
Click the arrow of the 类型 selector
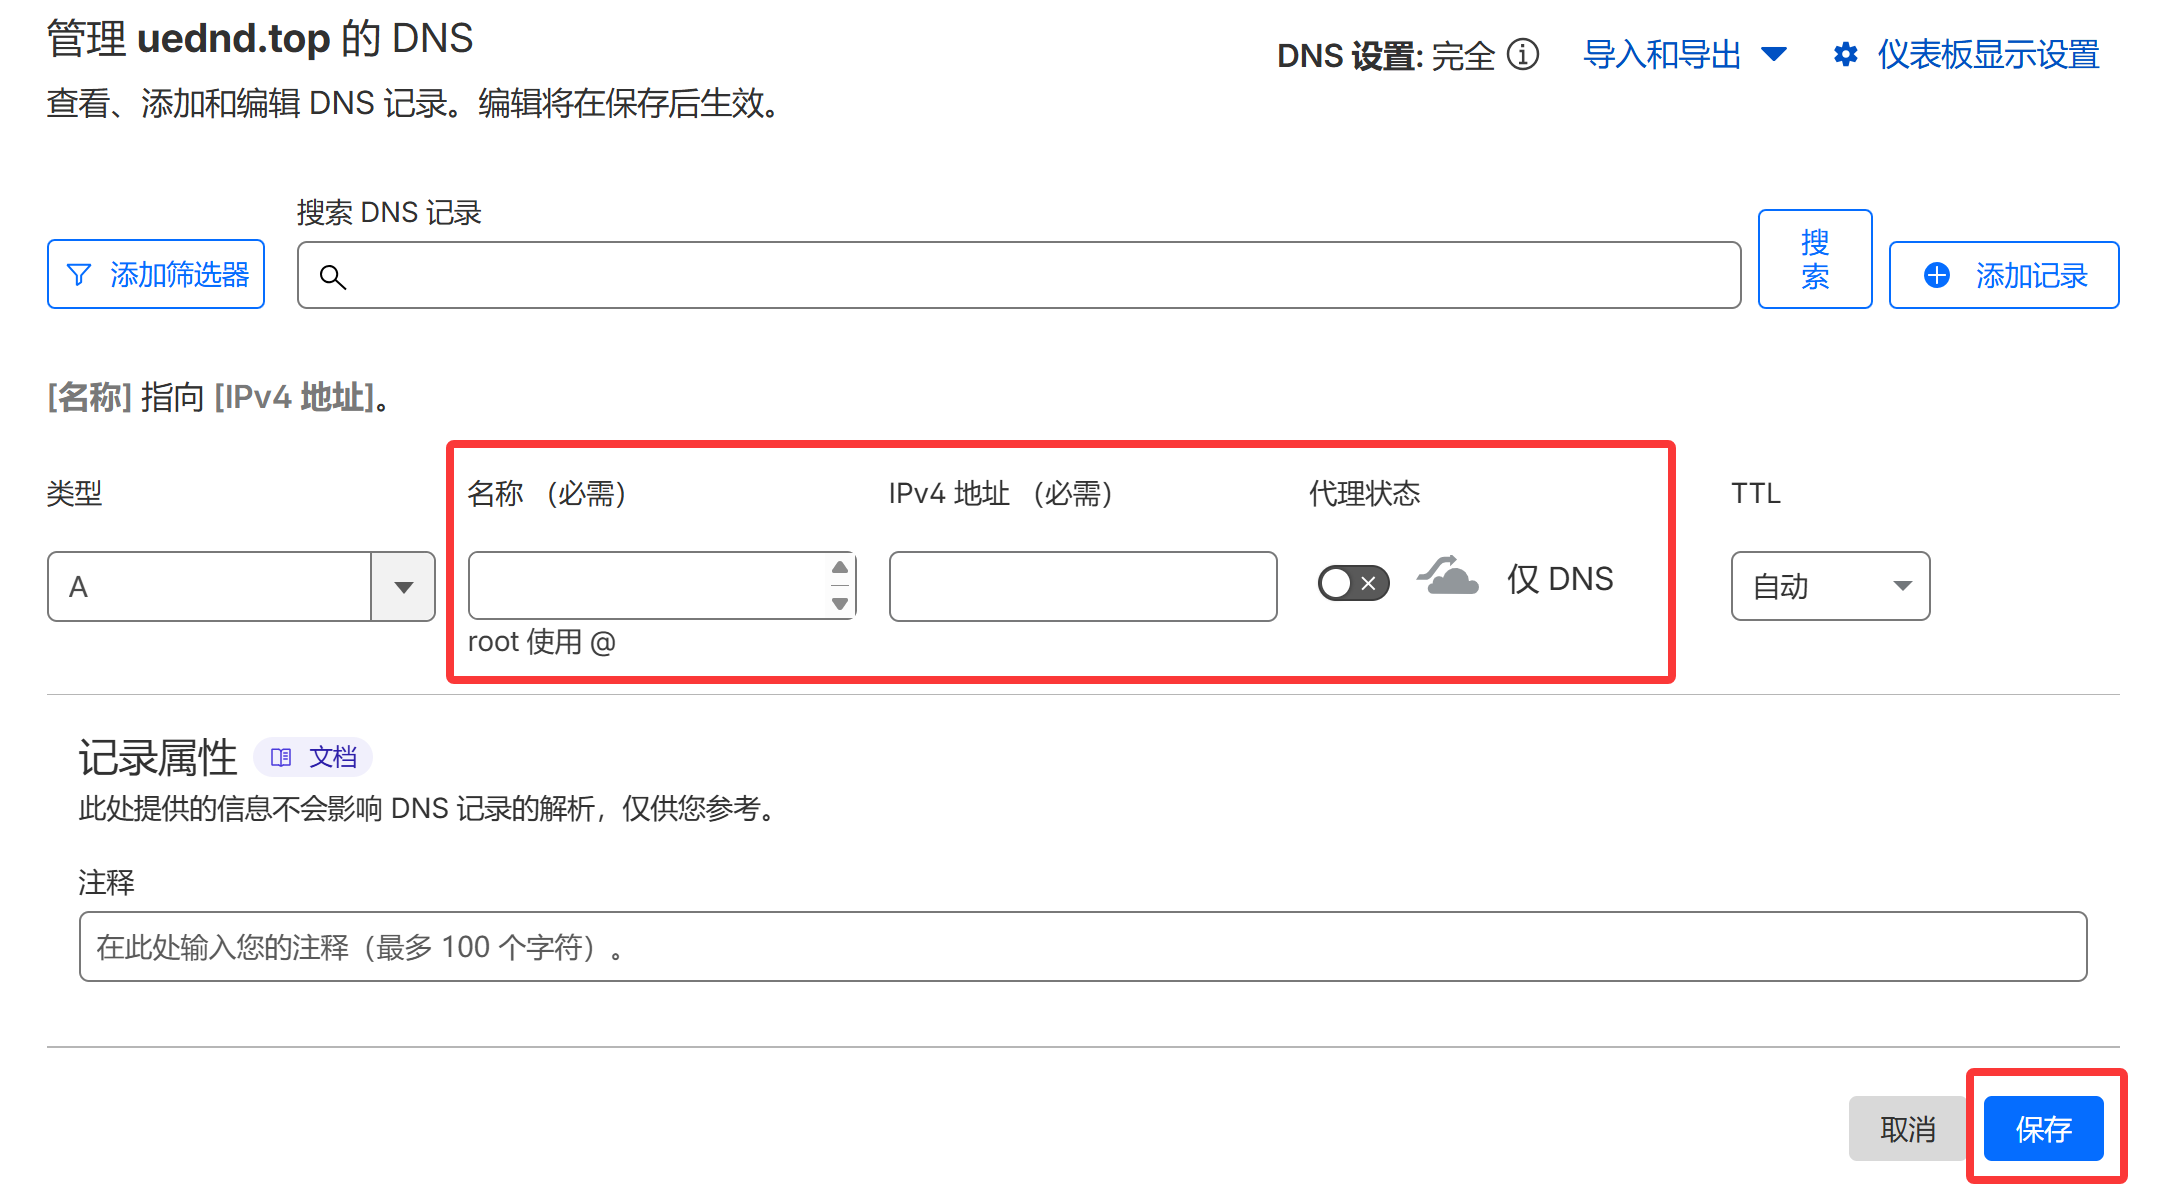(x=404, y=587)
